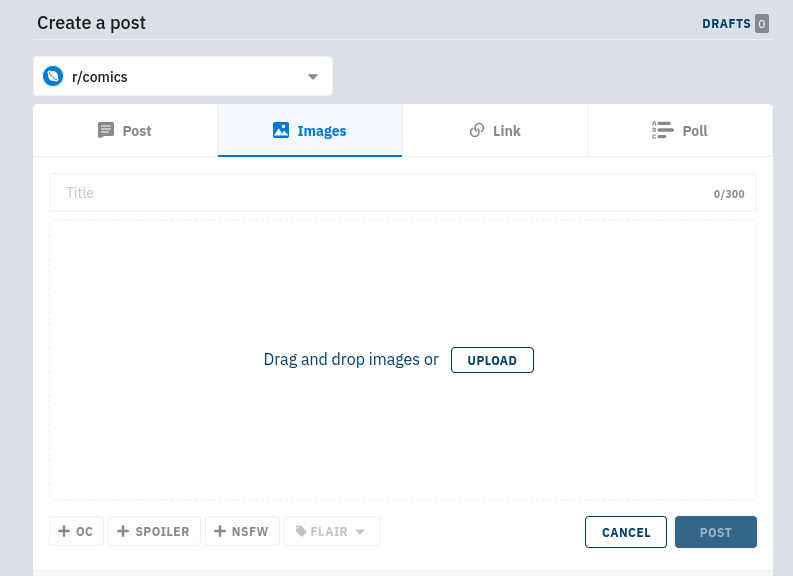Screen dimensions: 793x576
Task: Click the UPLOAD button
Action: (x=492, y=360)
